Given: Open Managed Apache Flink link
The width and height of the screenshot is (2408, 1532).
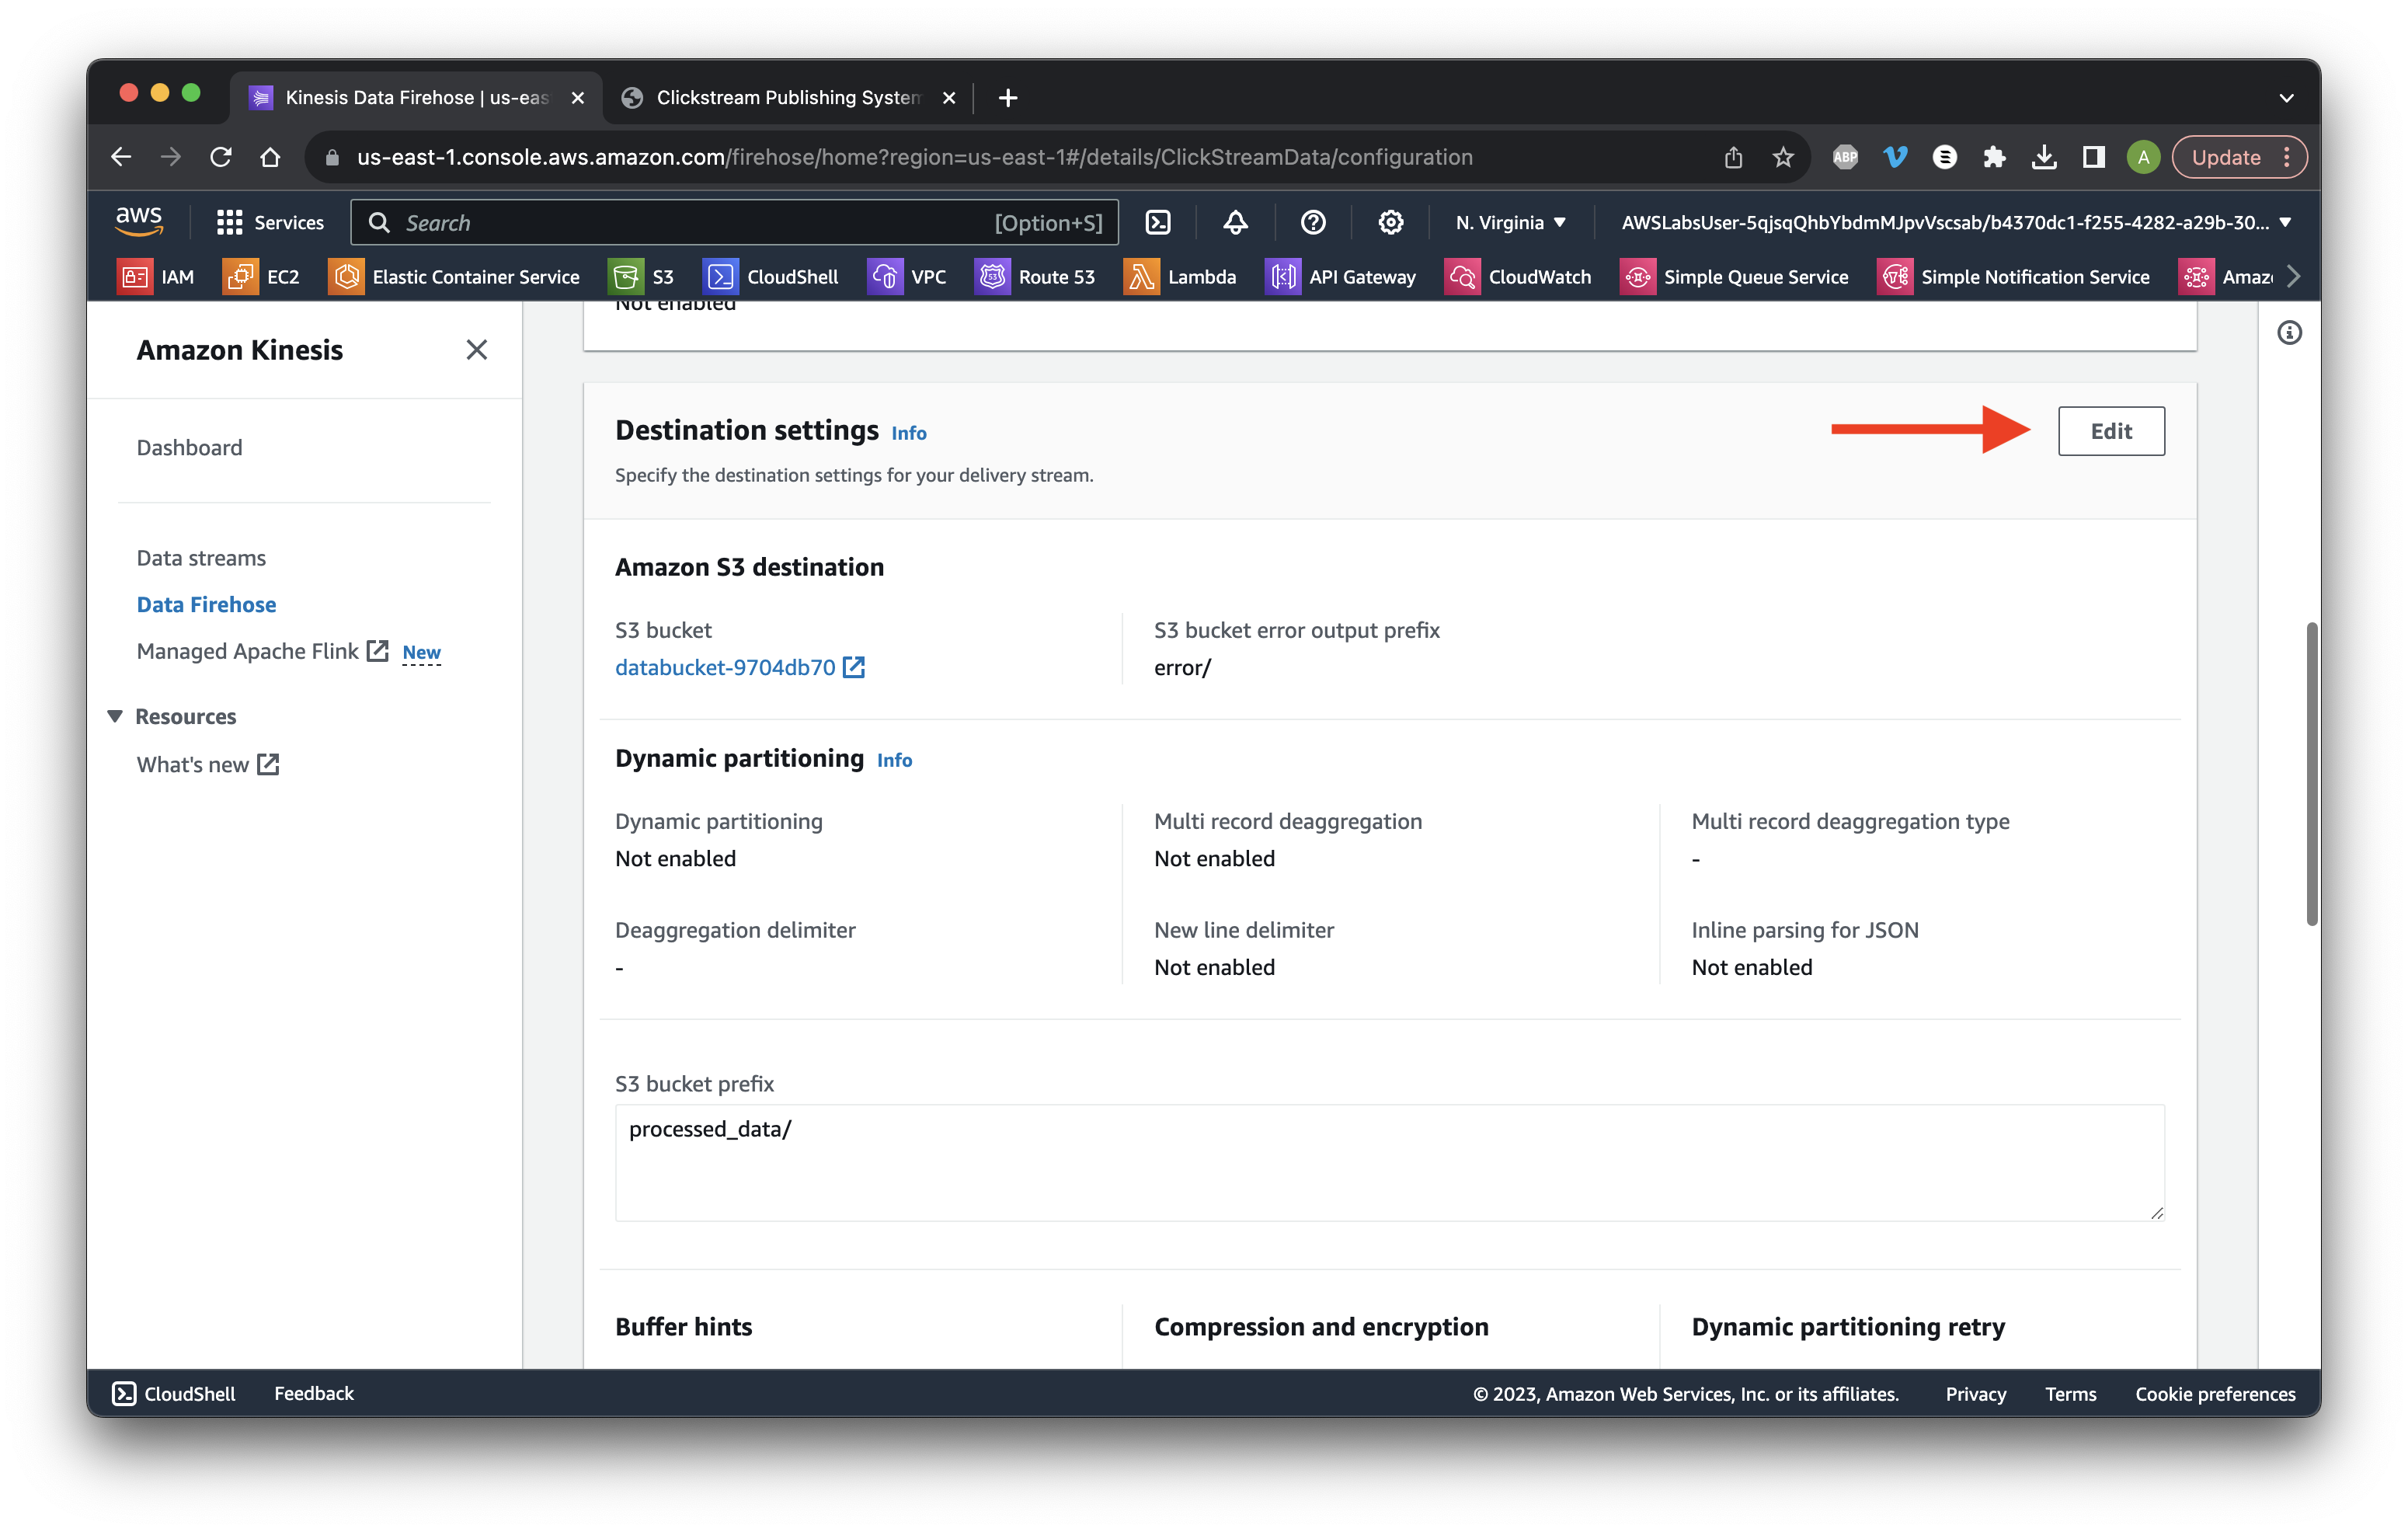Looking at the screenshot, I should [262, 651].
